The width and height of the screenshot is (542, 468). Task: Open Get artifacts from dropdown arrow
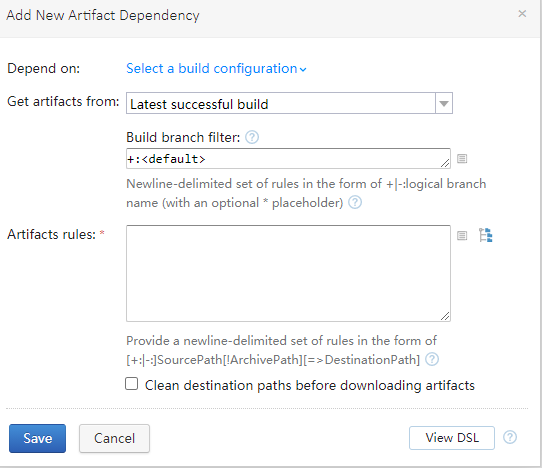[x=444, y=103]
